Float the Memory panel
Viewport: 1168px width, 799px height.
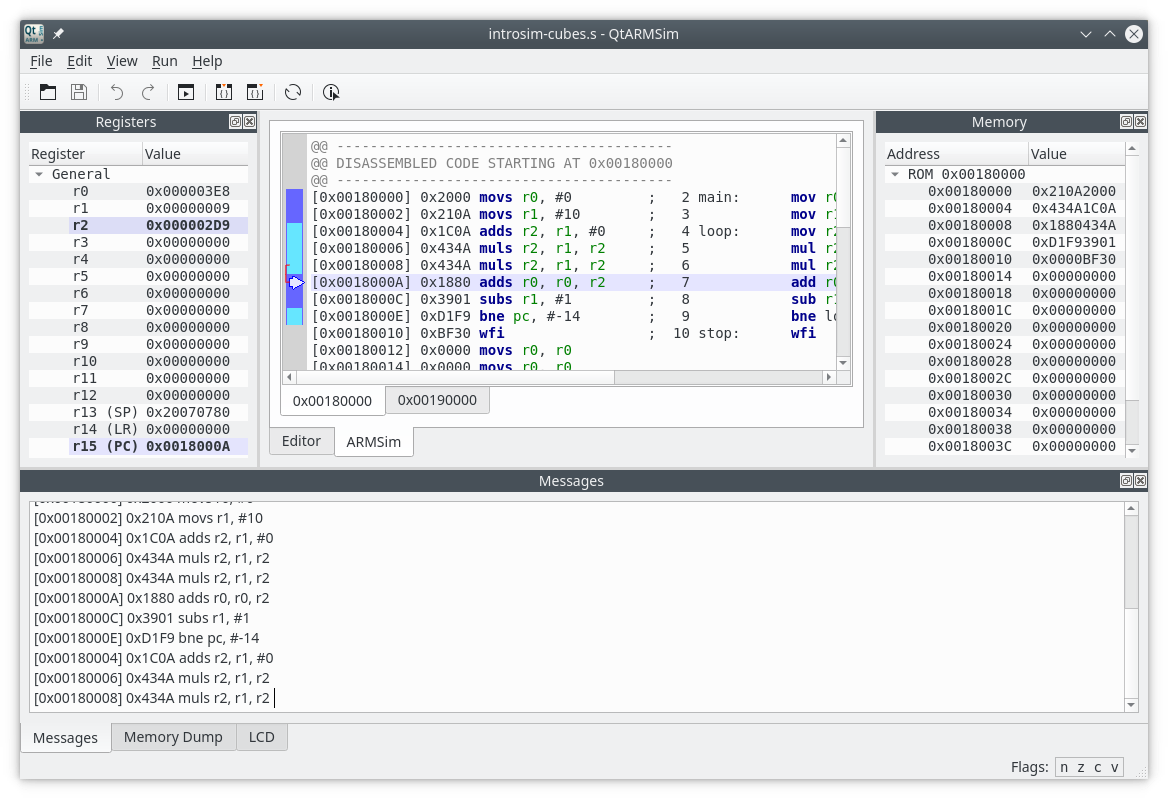(x=1126, y=121)
